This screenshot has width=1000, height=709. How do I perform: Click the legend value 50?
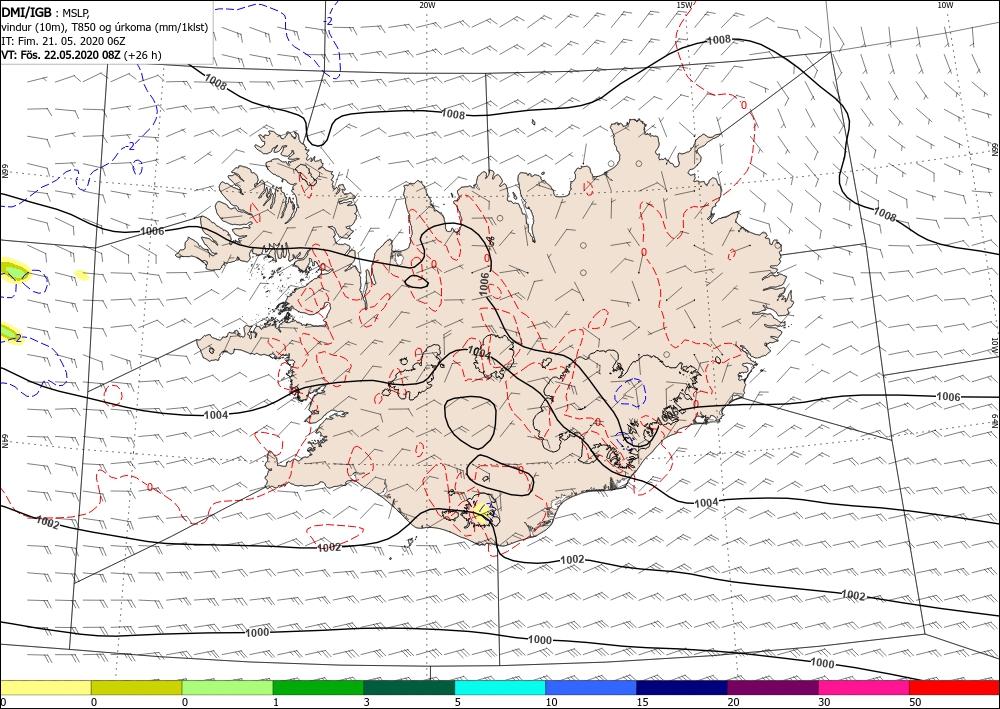[915, 702]
